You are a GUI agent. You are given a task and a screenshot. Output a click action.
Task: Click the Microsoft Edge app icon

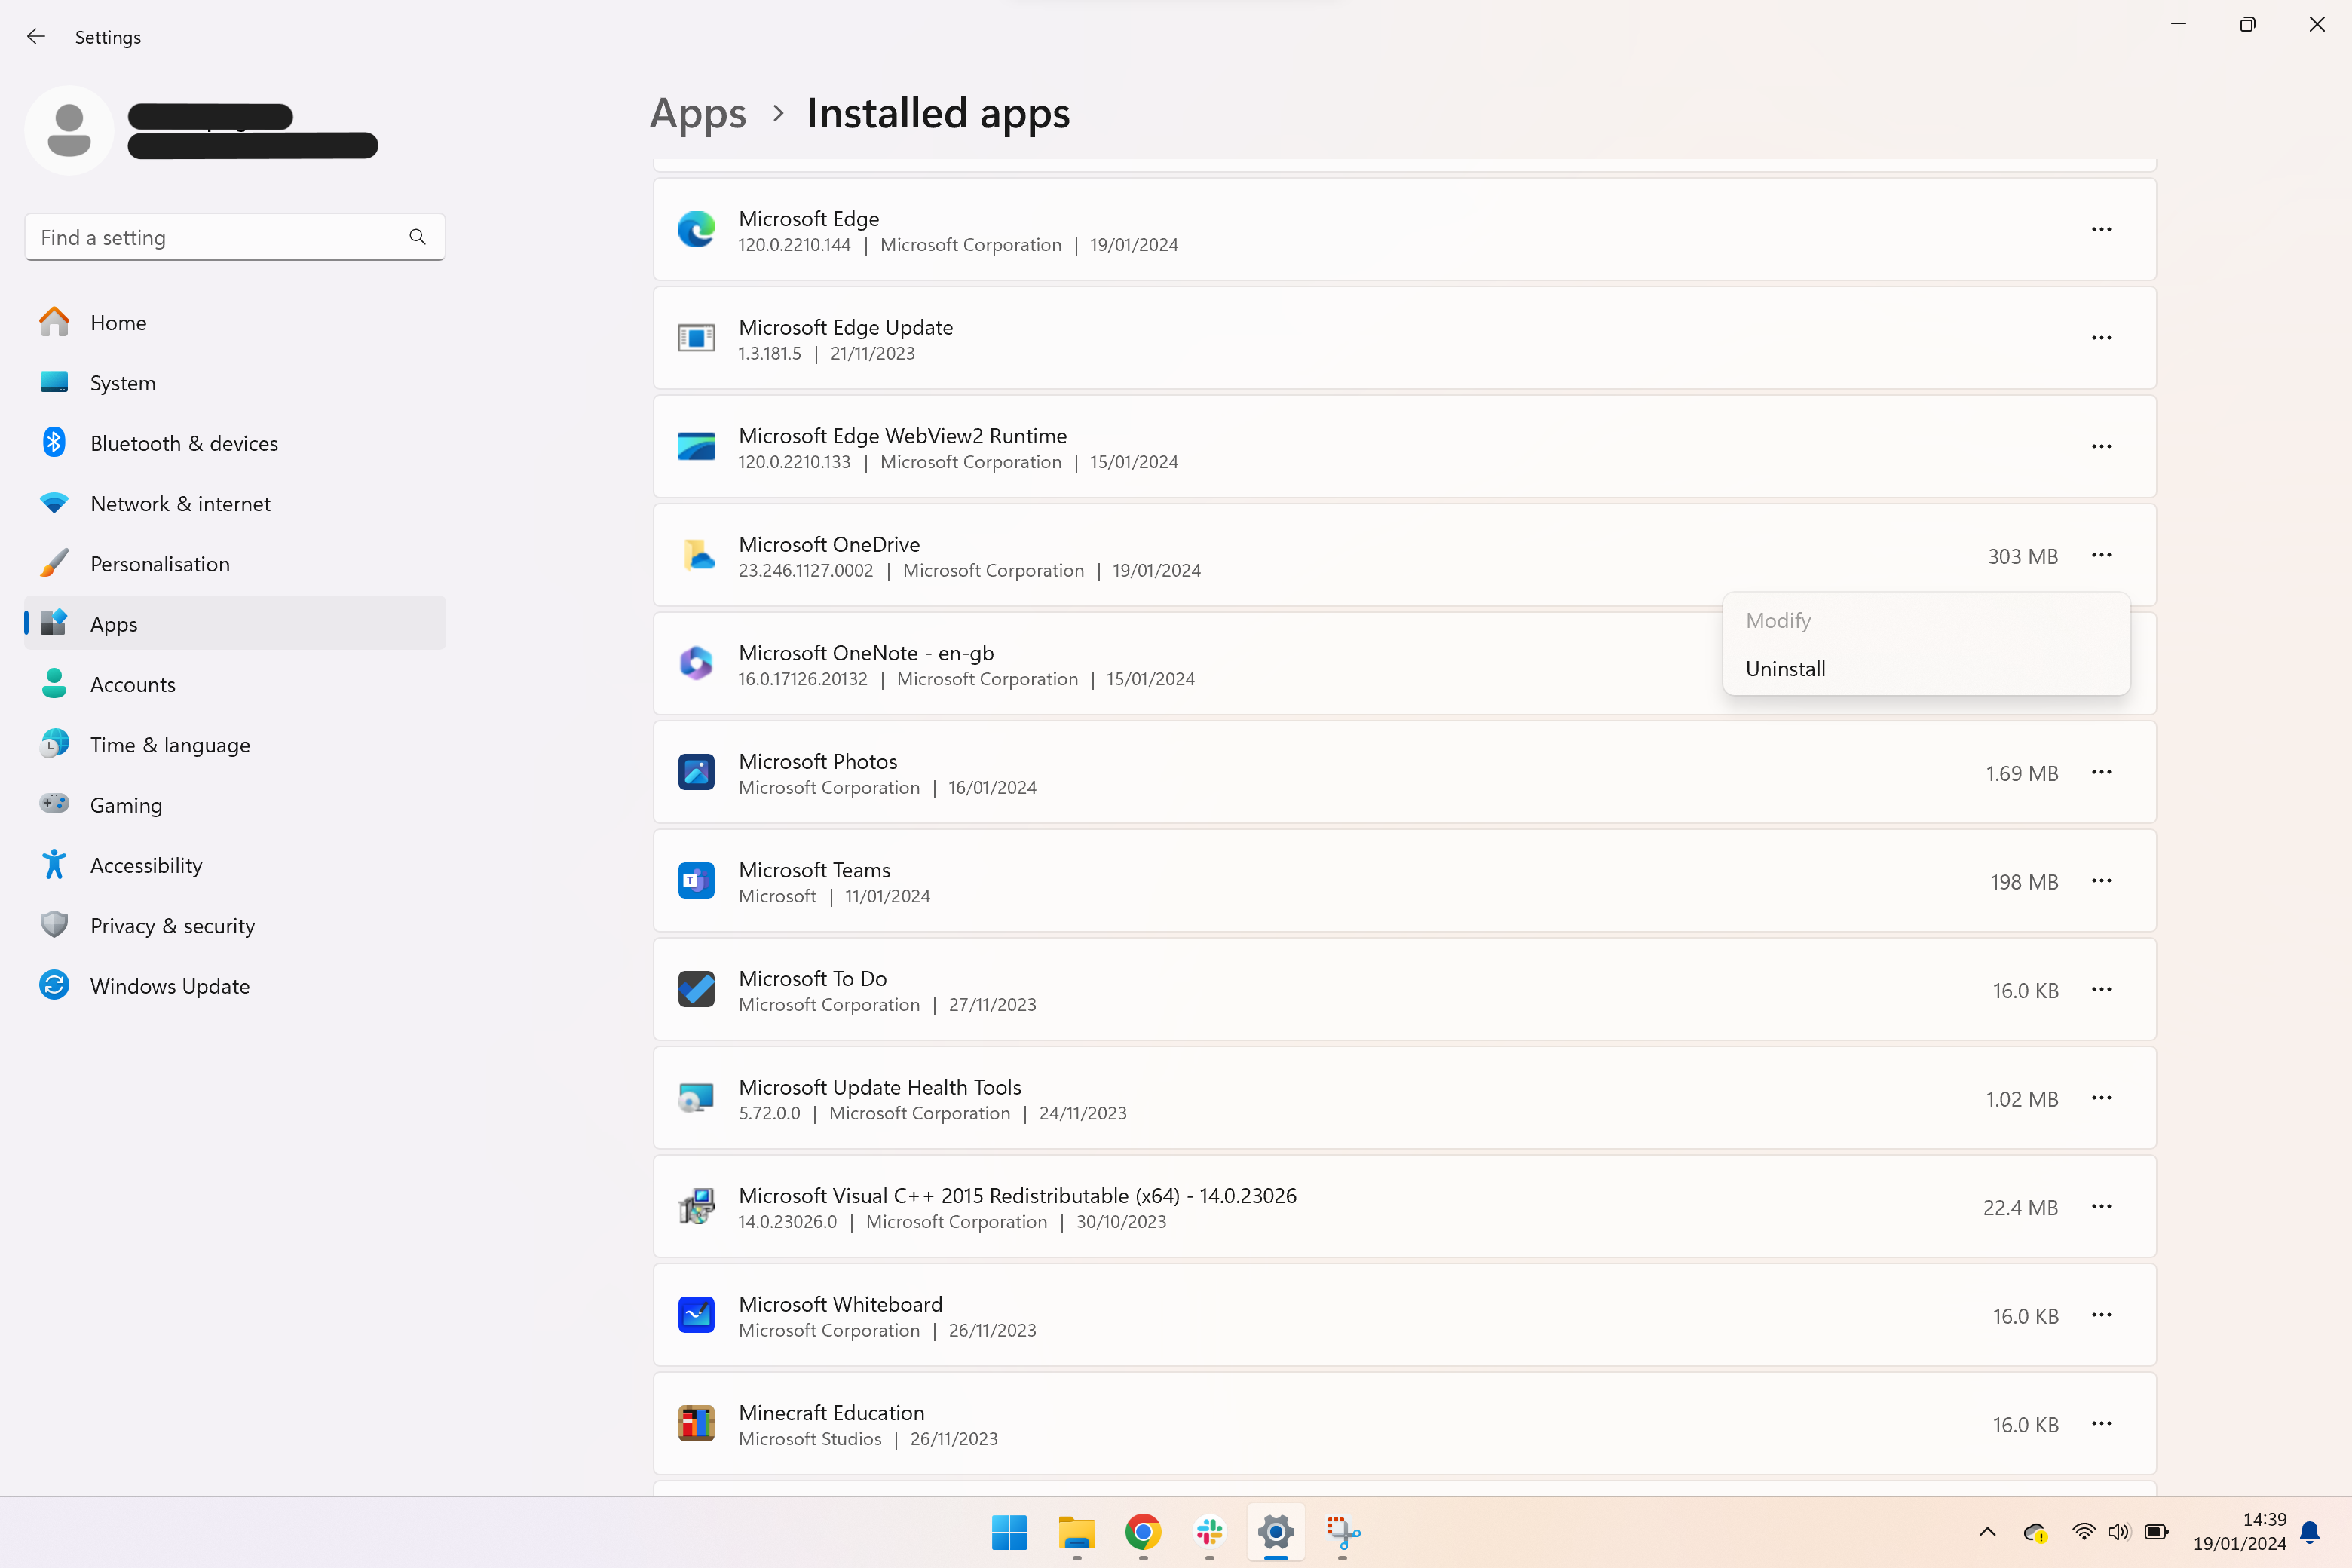click(696, 229)
